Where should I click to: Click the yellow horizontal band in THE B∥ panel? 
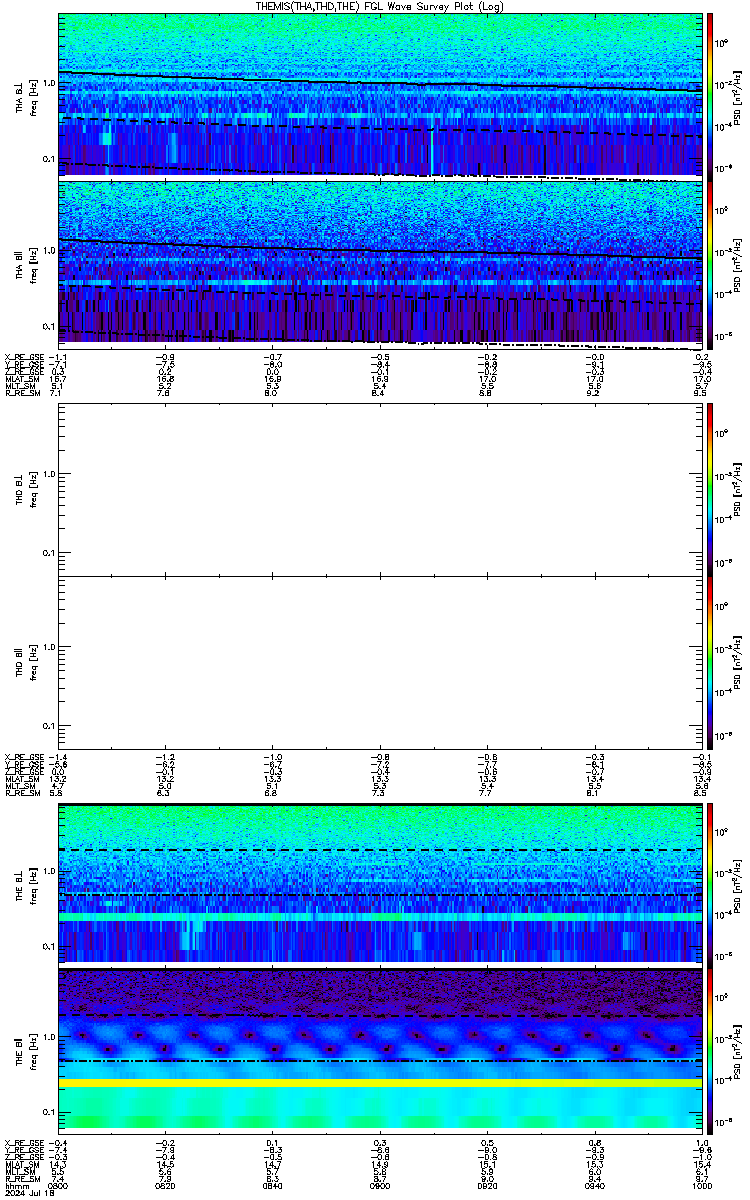[379, 1083]
